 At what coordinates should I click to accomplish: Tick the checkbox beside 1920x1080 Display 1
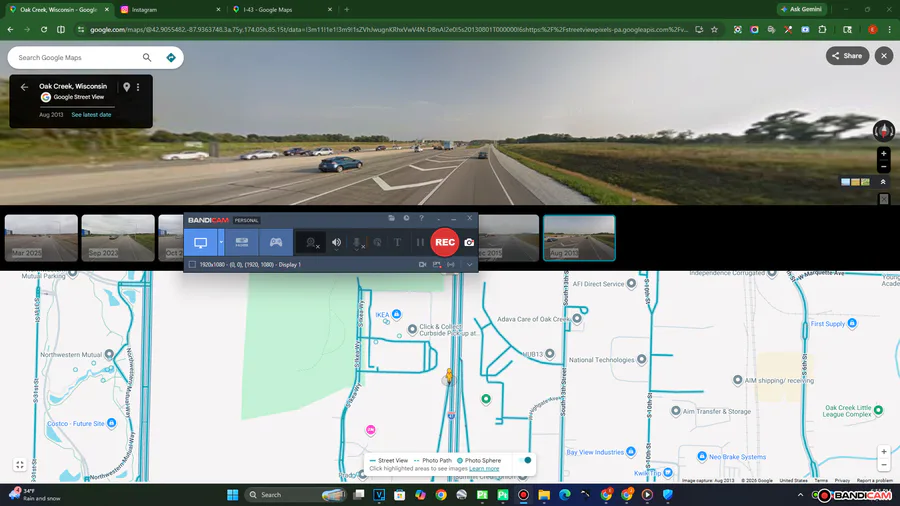192,264
